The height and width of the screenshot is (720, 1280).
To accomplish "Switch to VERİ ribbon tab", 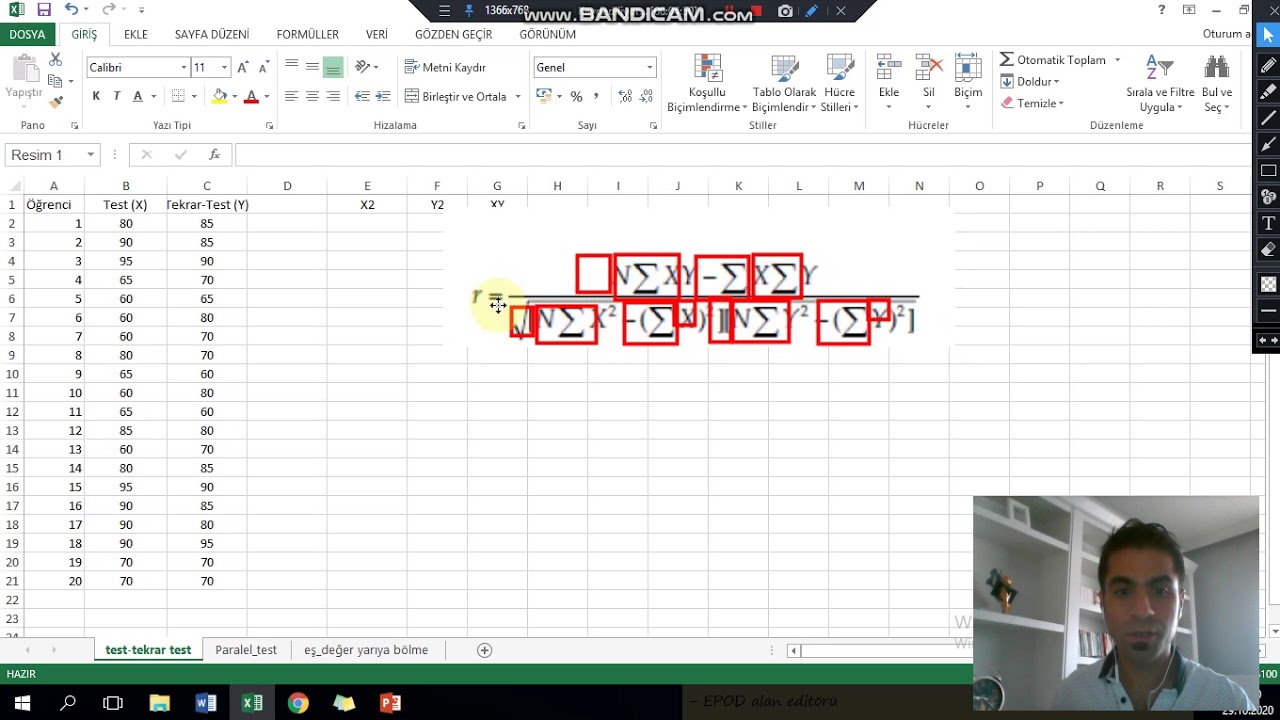I will tap(377, 34).
